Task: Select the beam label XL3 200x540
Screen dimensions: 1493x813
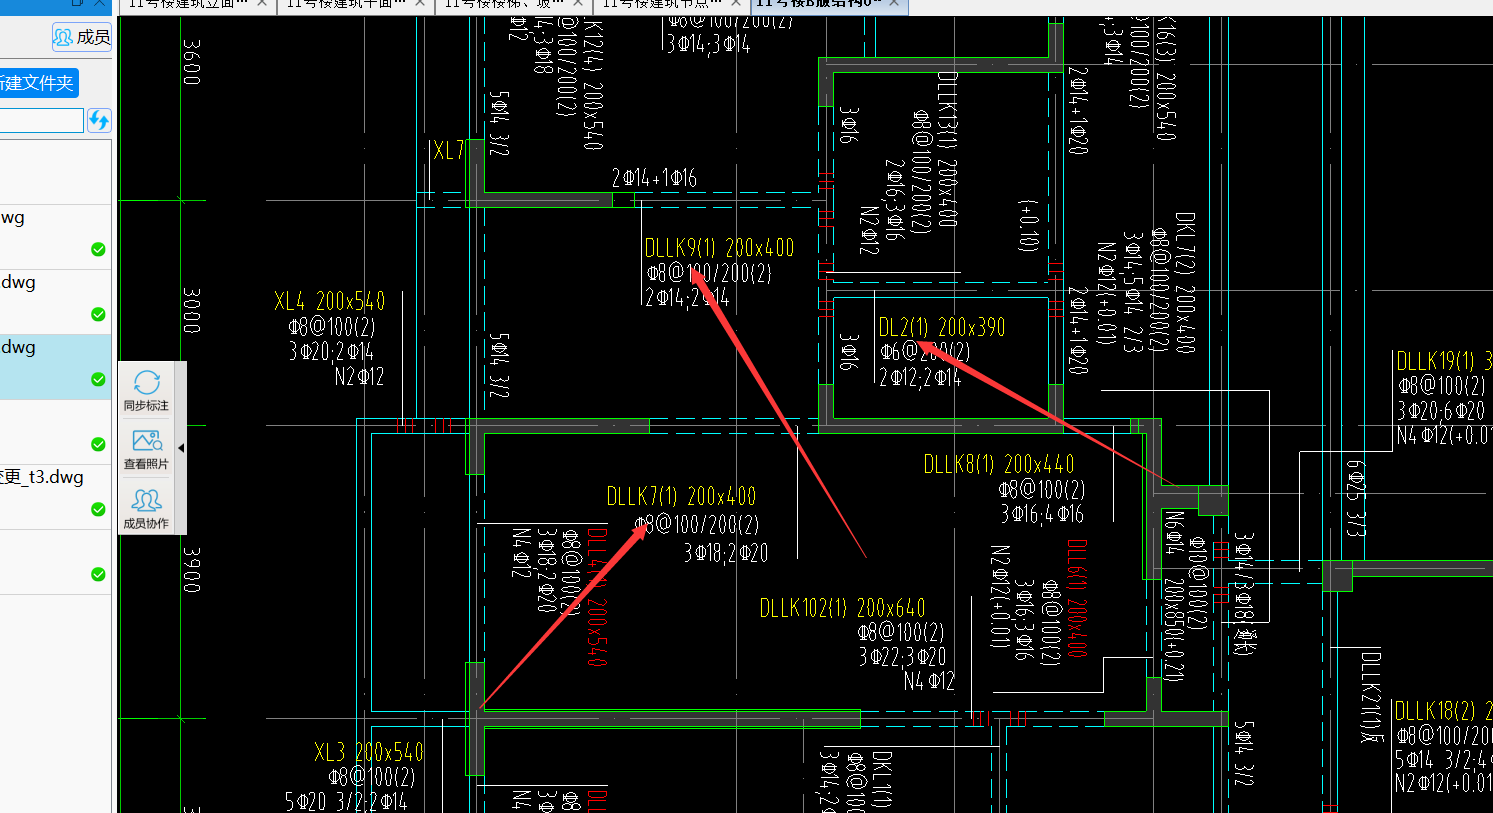Action: click(368, 752)
